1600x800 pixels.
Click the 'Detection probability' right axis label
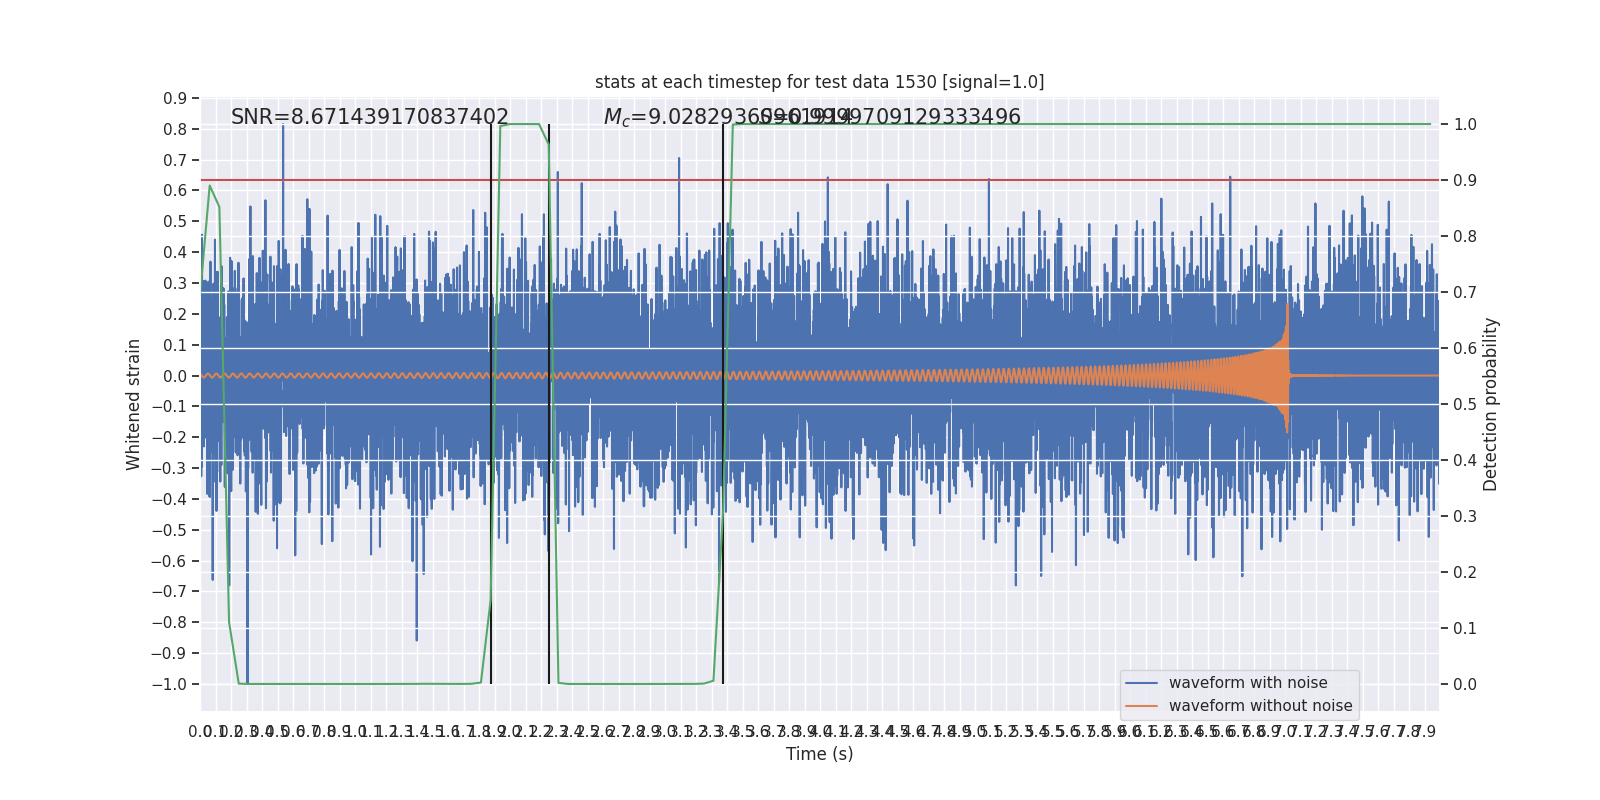point(1491,404)
